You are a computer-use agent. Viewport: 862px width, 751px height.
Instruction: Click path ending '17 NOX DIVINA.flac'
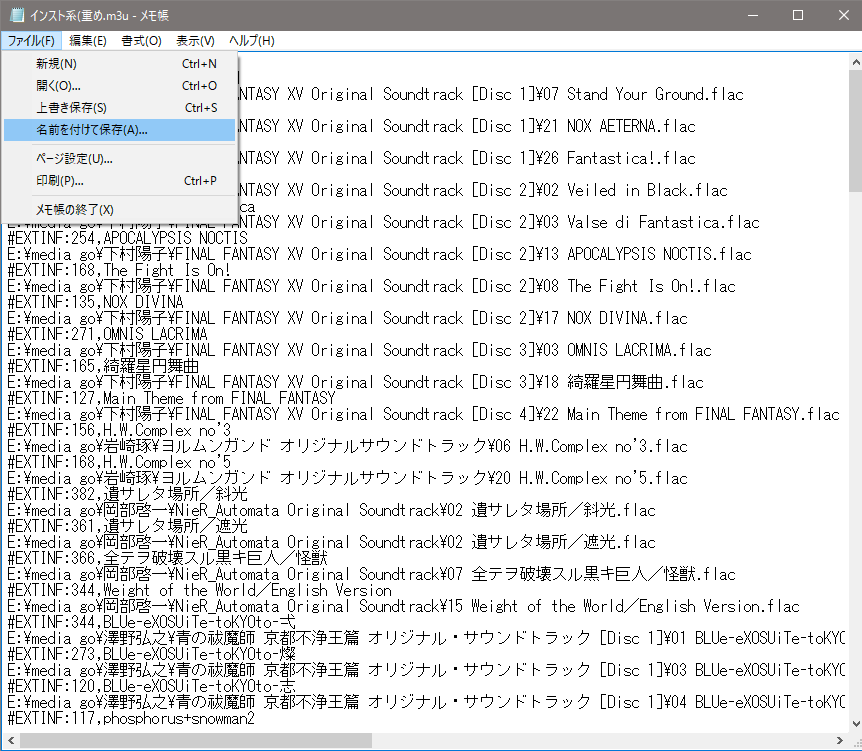pos(347,318)
